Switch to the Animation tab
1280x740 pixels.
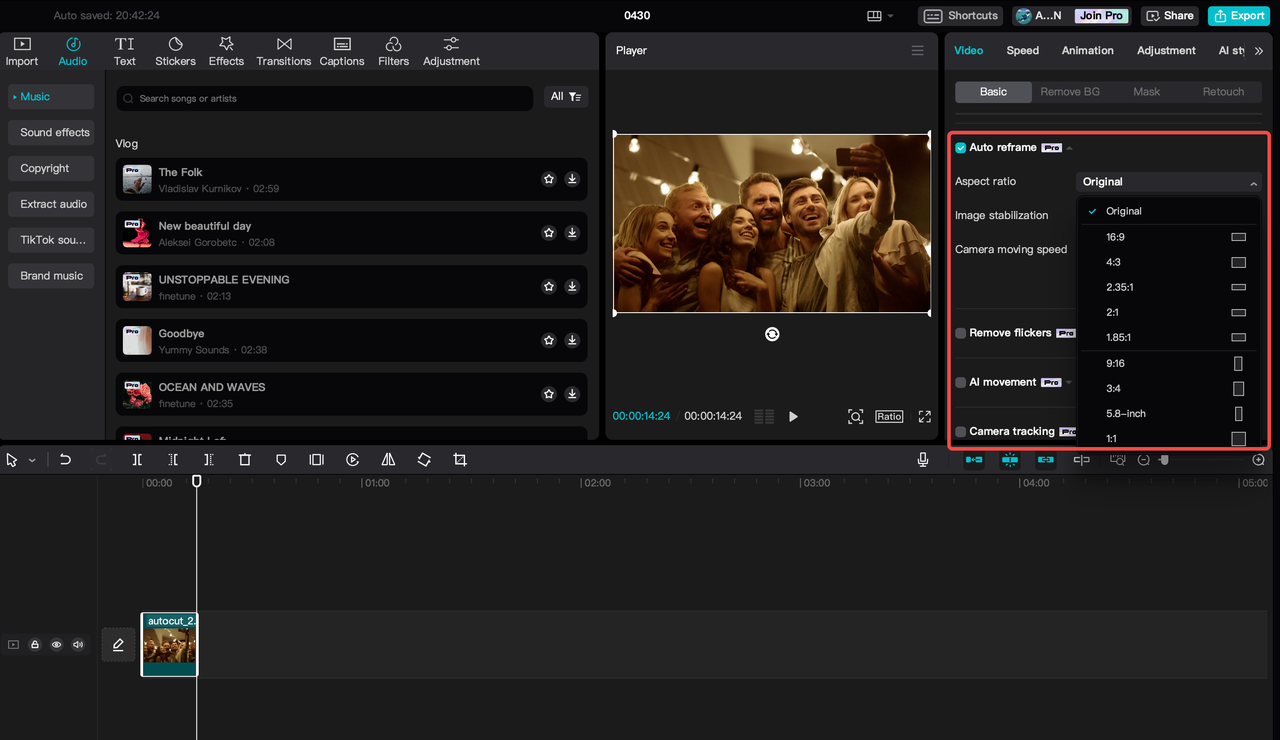coord(1087,50)
